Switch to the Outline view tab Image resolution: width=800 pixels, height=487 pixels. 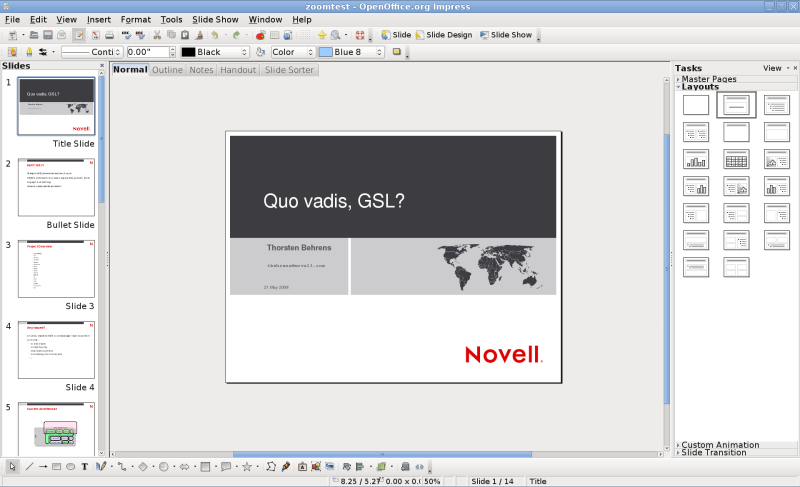(167, 70)
